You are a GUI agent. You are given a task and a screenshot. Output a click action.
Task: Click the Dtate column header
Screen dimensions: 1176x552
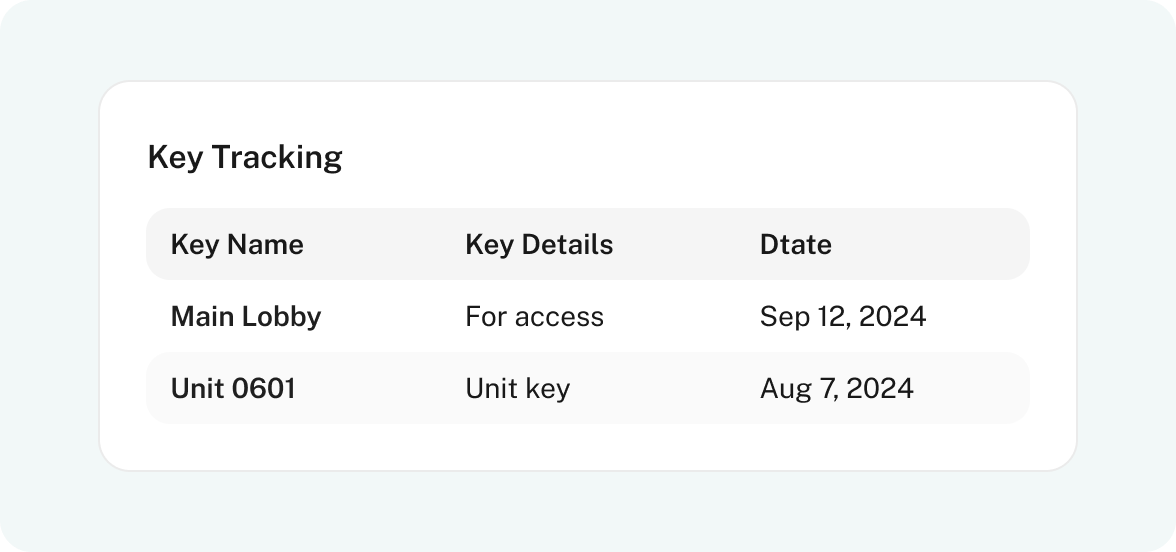point(796,244)
